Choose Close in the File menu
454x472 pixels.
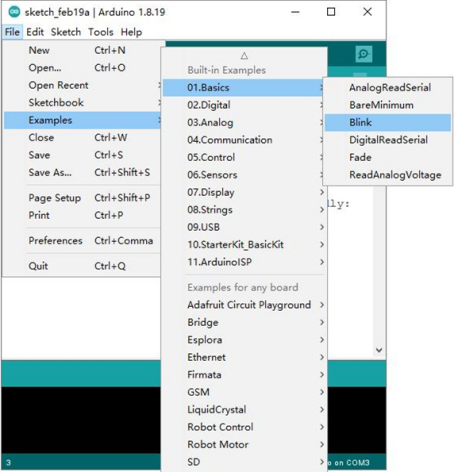(82, 137)
